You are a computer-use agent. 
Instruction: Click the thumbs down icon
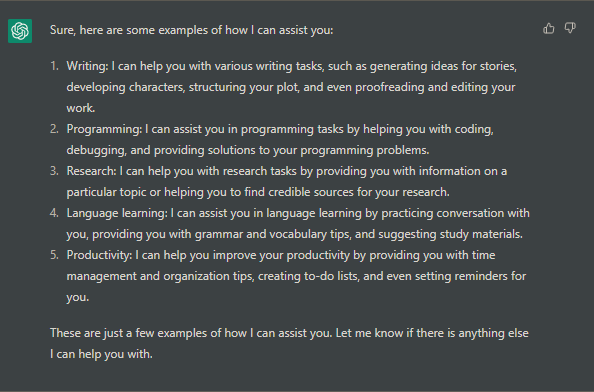pos(570,28)
